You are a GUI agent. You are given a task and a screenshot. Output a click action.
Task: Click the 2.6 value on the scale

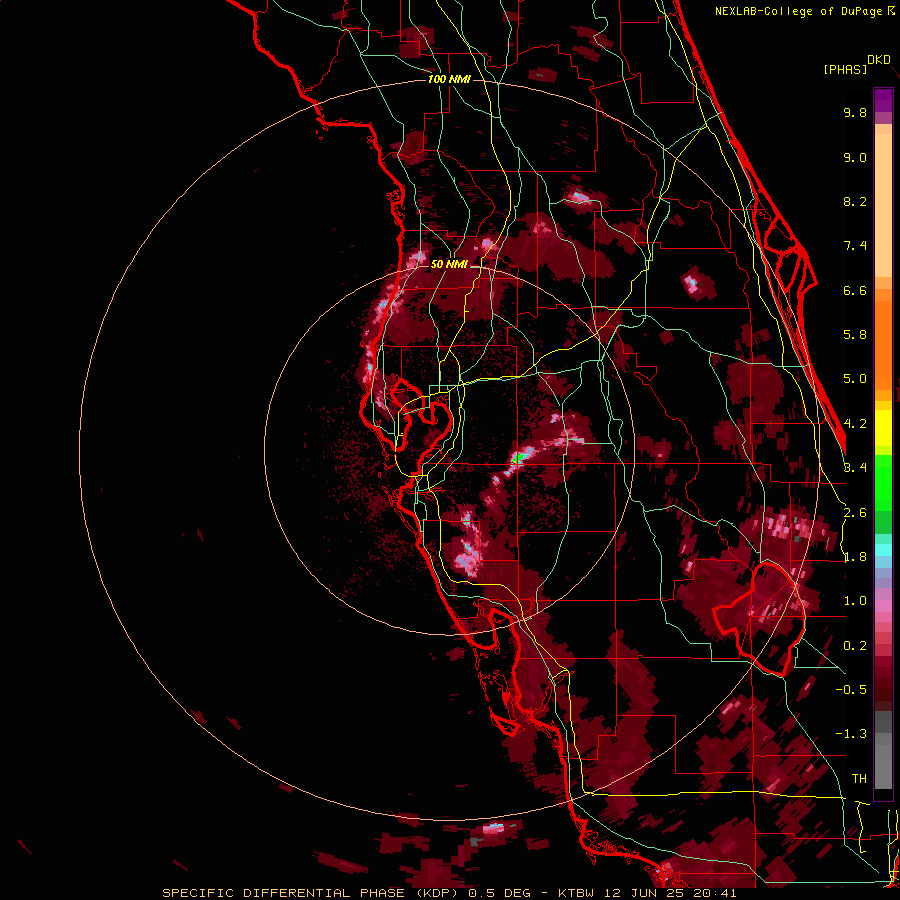coord(855,513)
